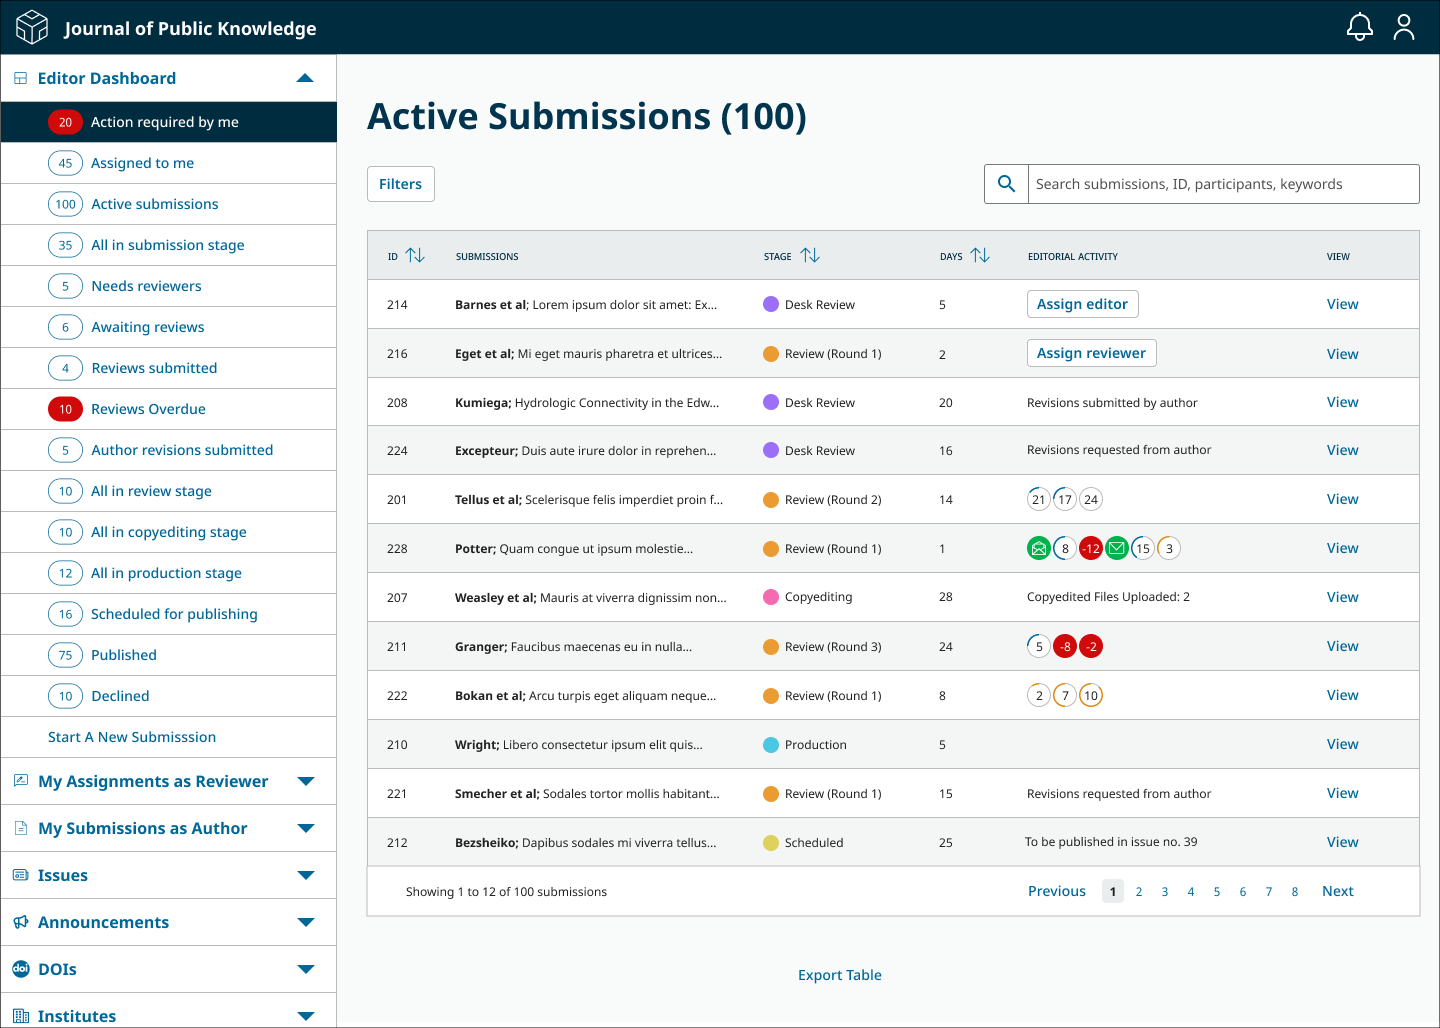Screen dimensions: 1440x1028
Task: Expand the Announcements menu section
Action: click(x=305, y=922)
